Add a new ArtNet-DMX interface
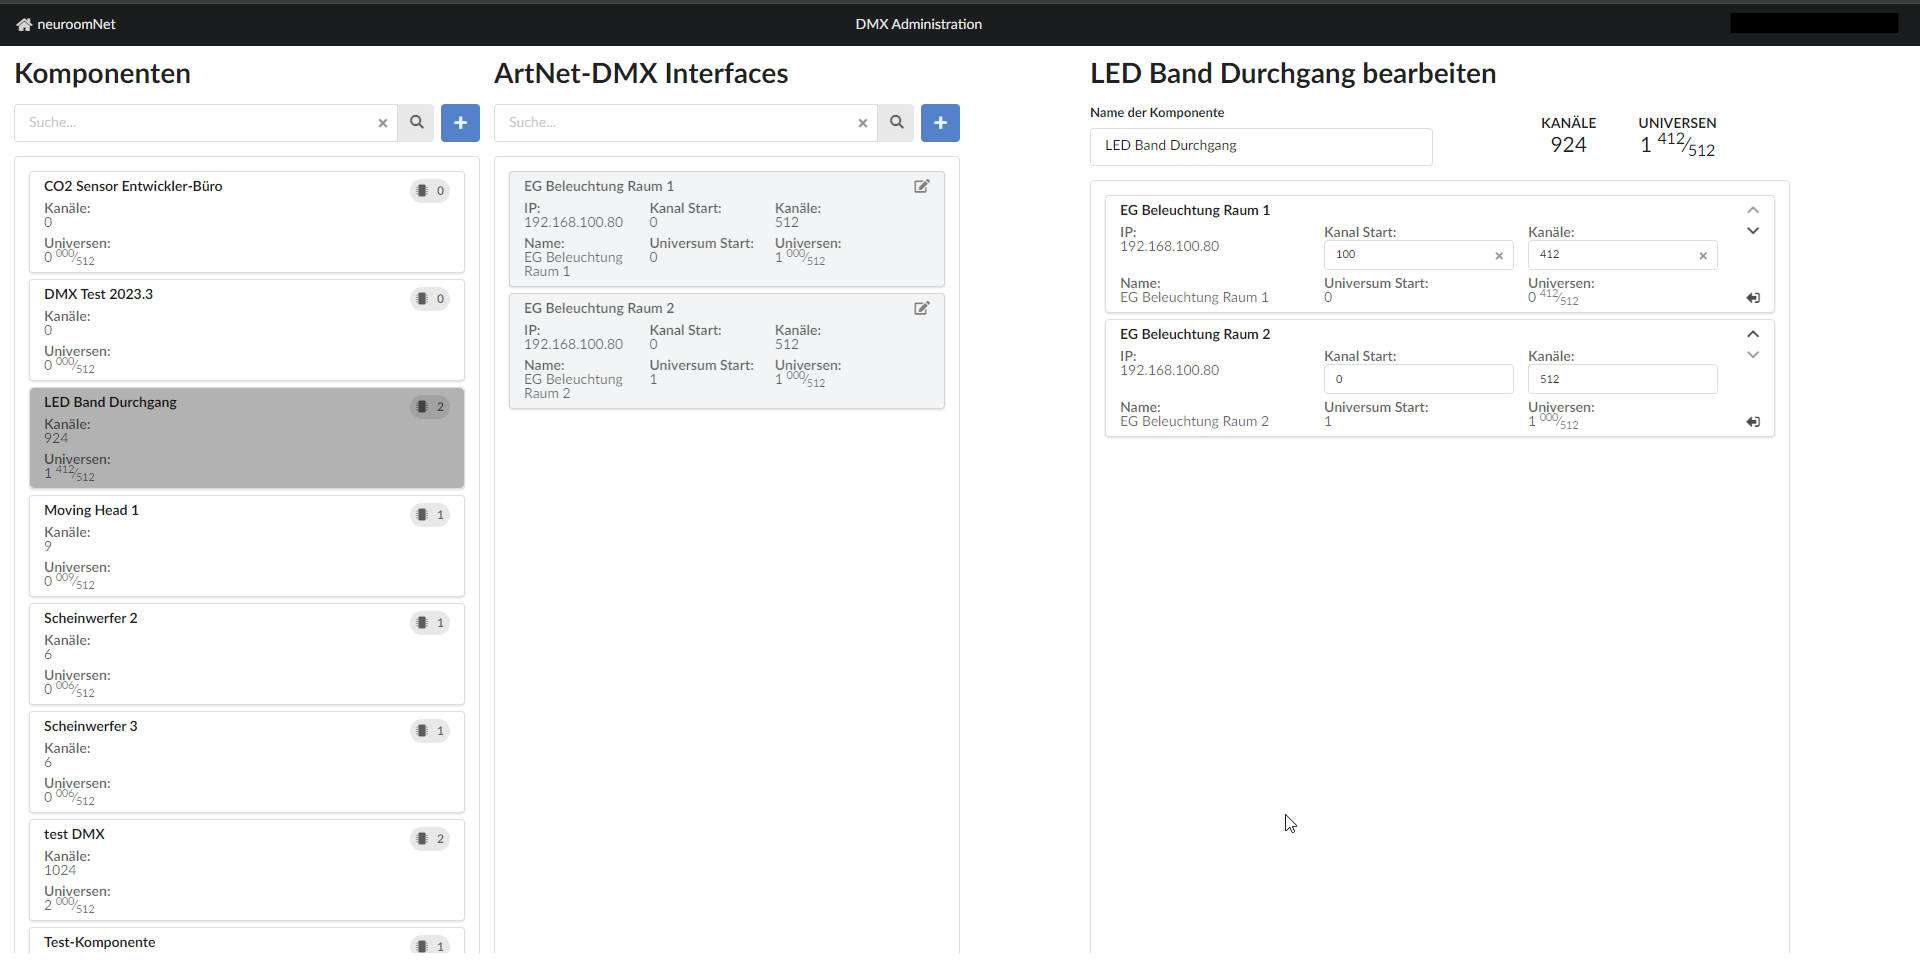1920x966 pixels. coord(939,122)
